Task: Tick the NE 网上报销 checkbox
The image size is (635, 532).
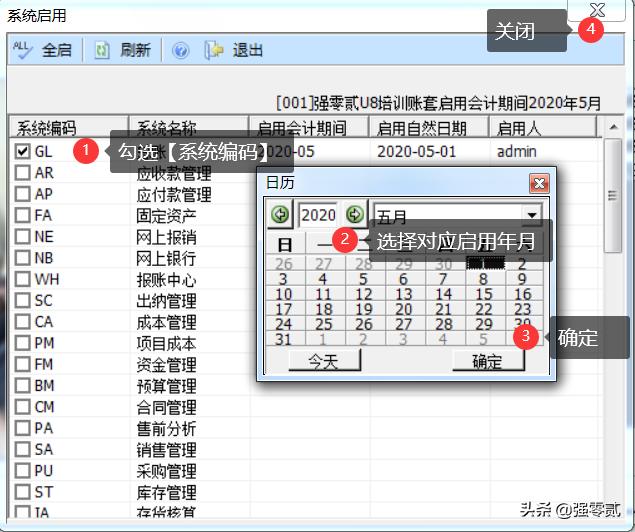Action: [x=23, y=236]
